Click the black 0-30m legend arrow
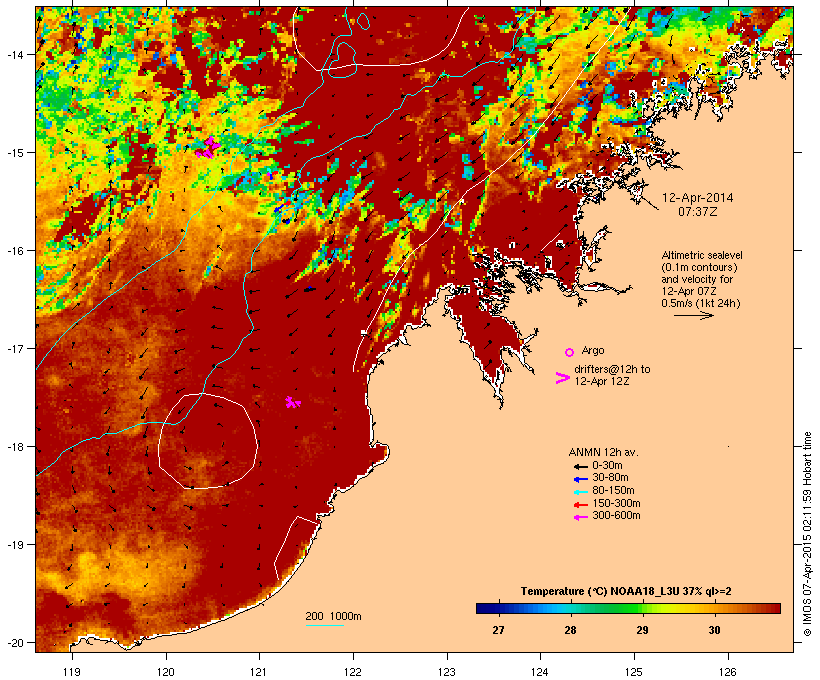The width and height of the screenshot is (820, 680). click(580, 466)
